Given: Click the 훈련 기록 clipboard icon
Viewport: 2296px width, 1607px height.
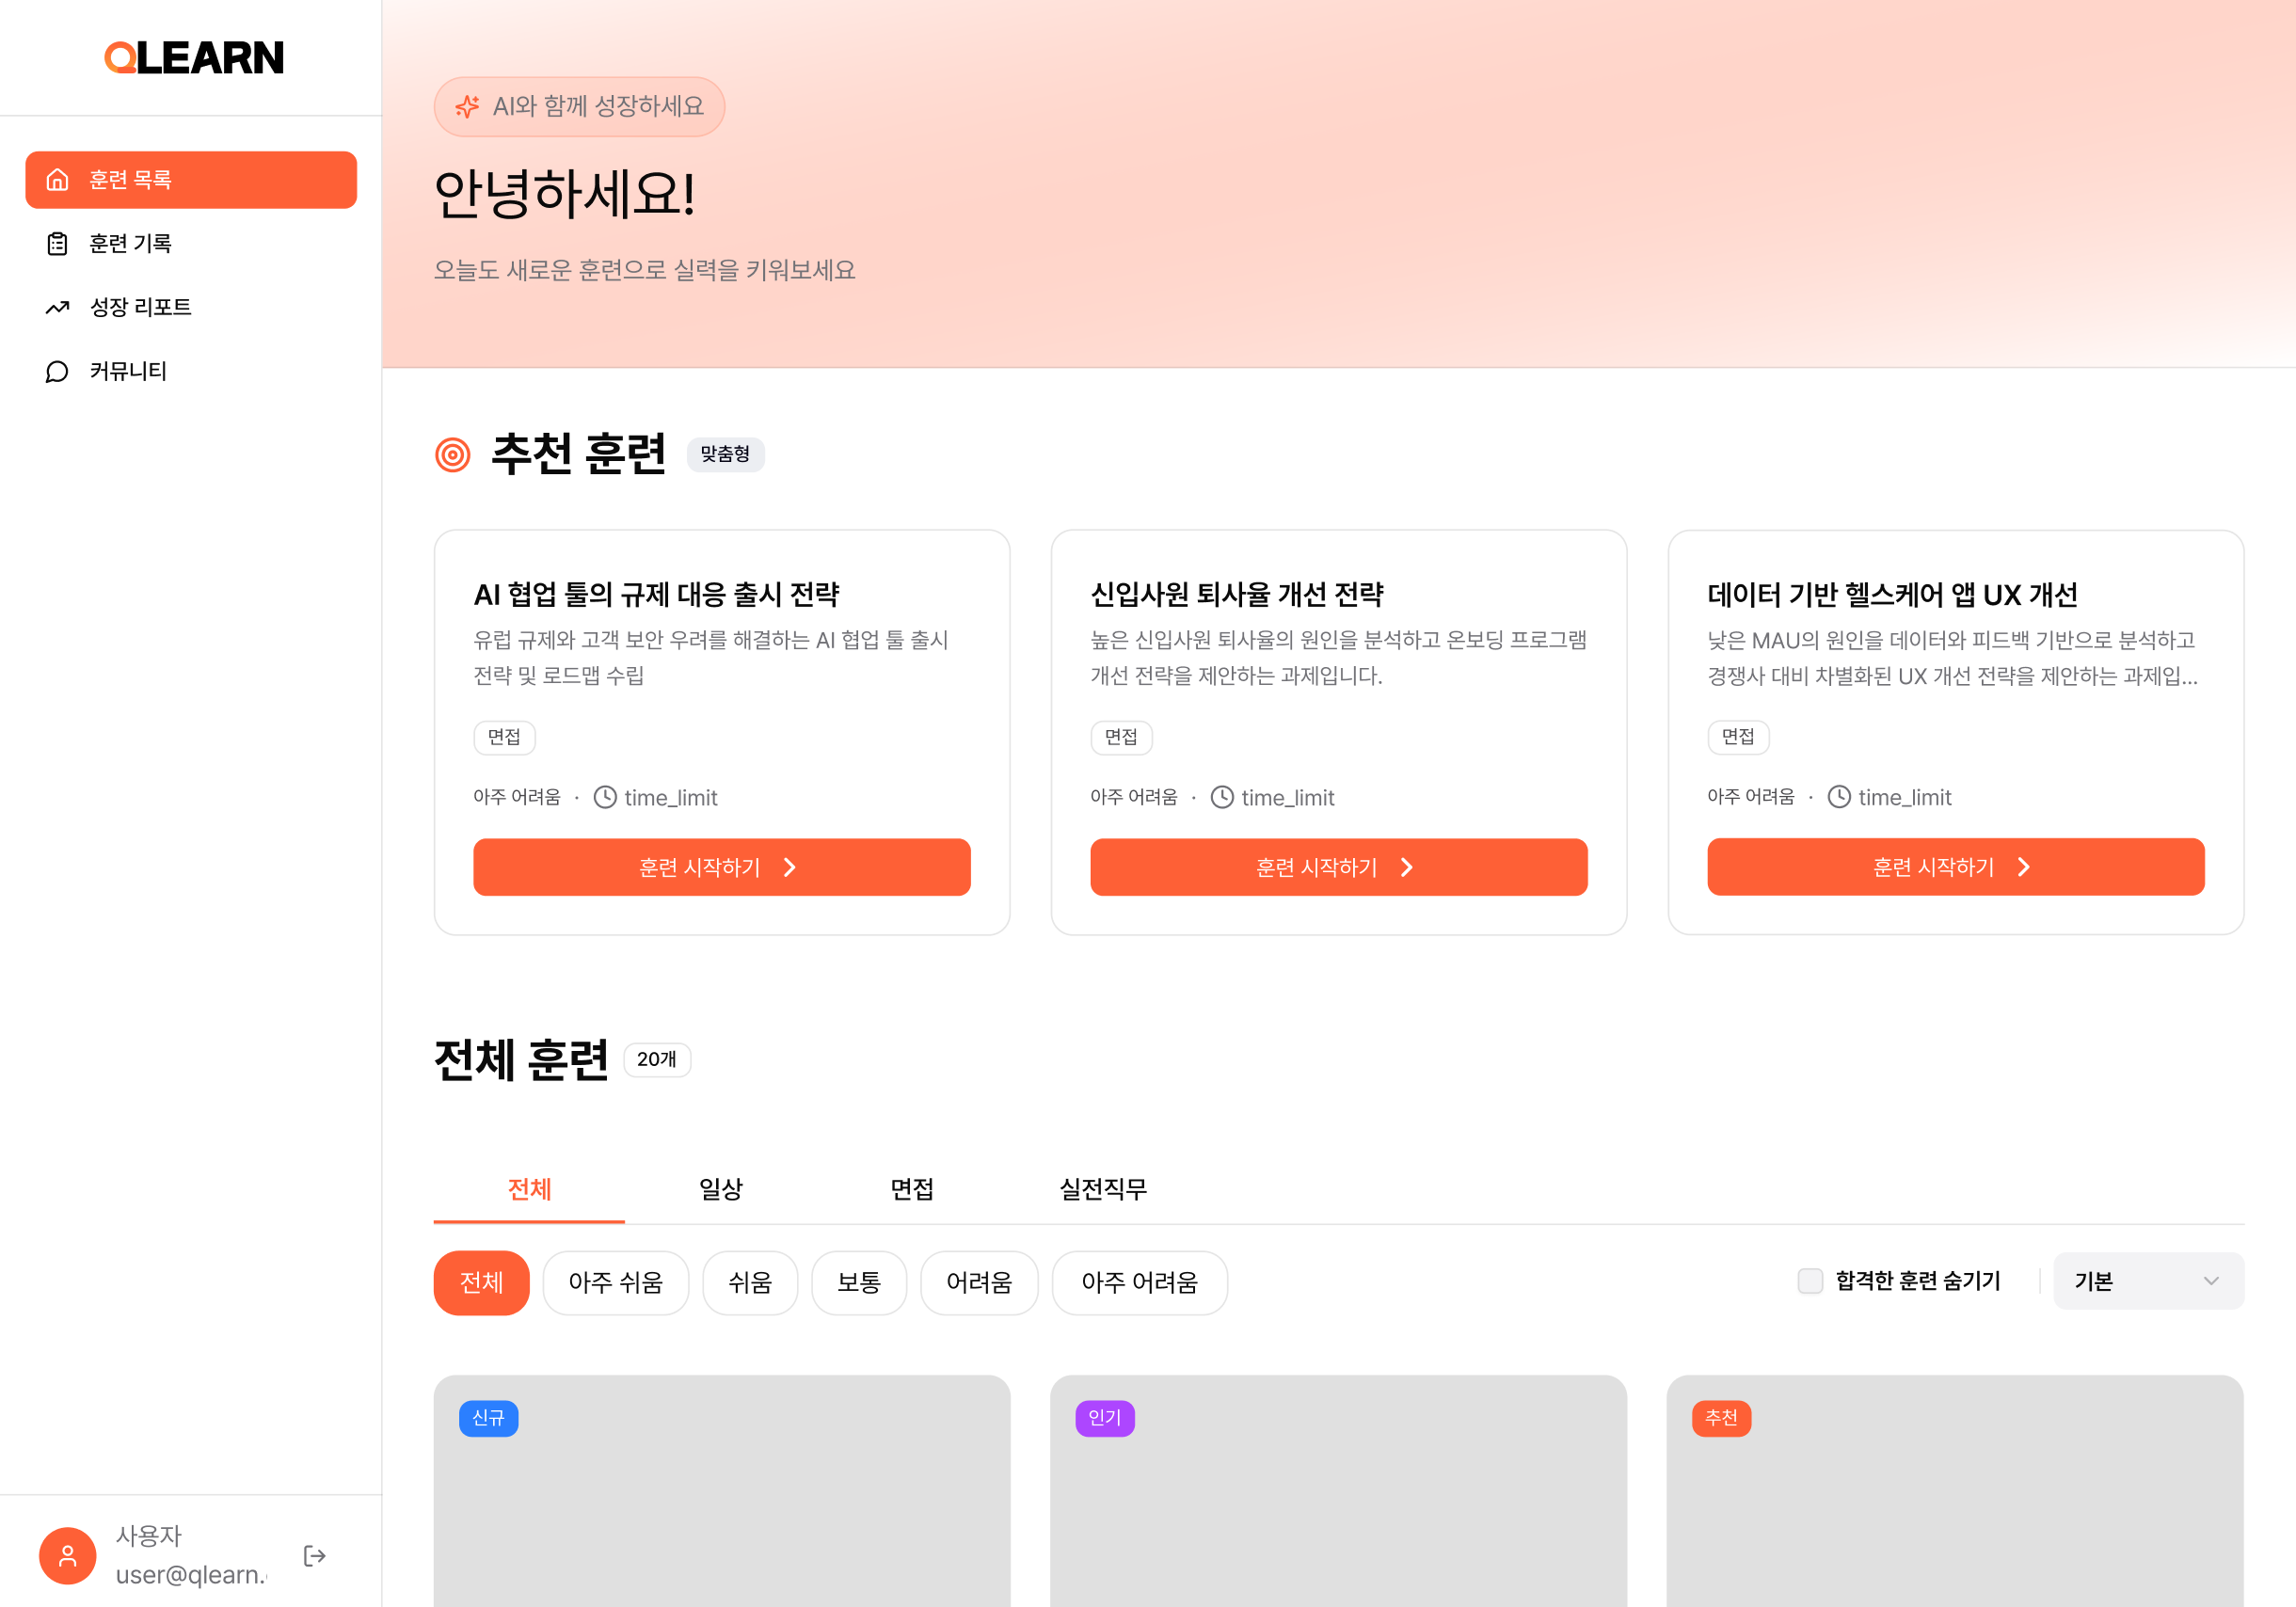Looking at the screenshot, I should tap(57, 243).
